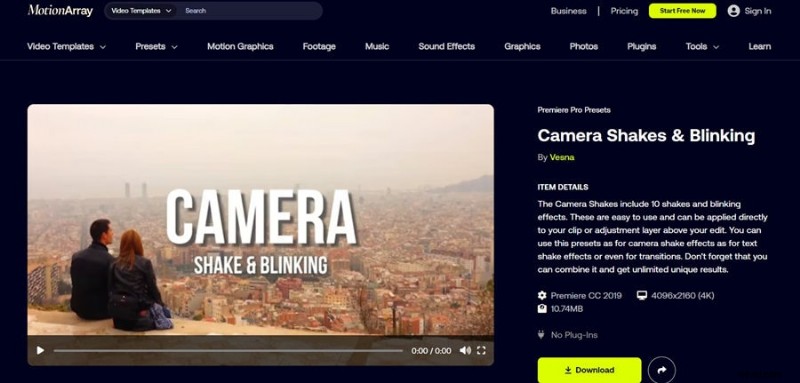Click the user avatar icon

pyautogui.click(x=734, y=11)
